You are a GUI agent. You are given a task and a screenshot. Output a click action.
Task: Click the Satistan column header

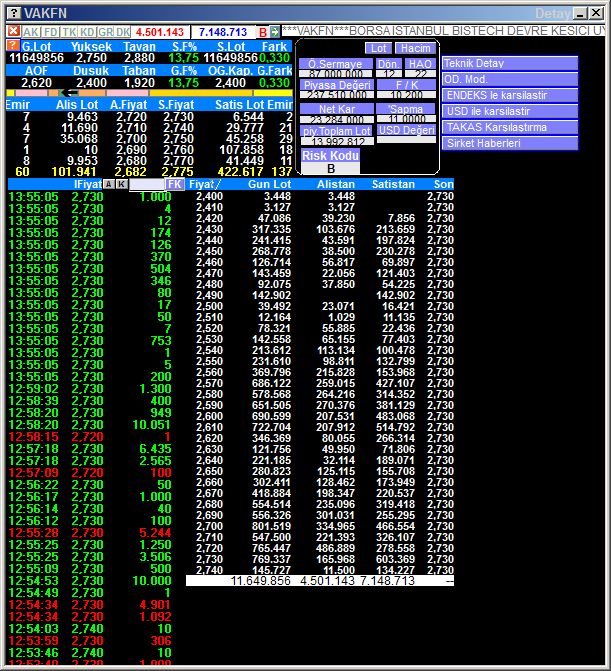[x=394, y=184]
